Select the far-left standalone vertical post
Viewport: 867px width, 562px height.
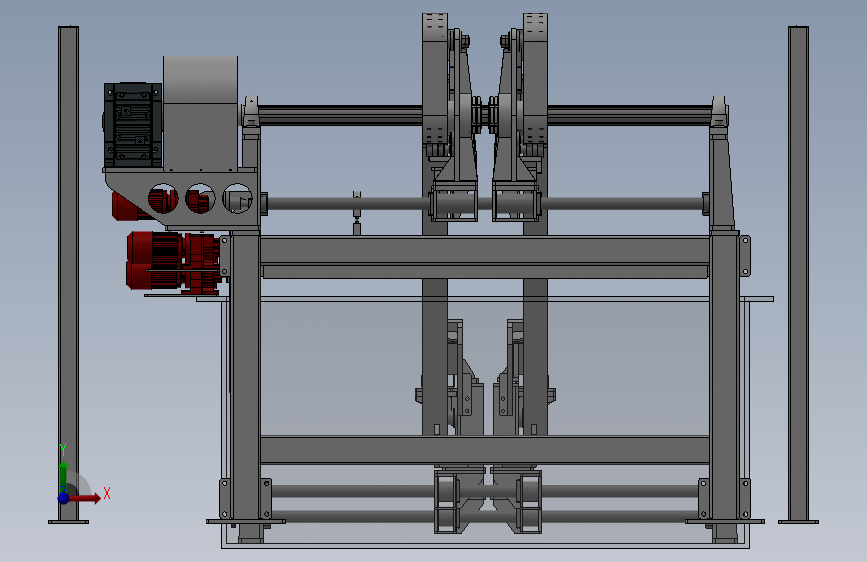pyautogui.click(x=68, y=274)
